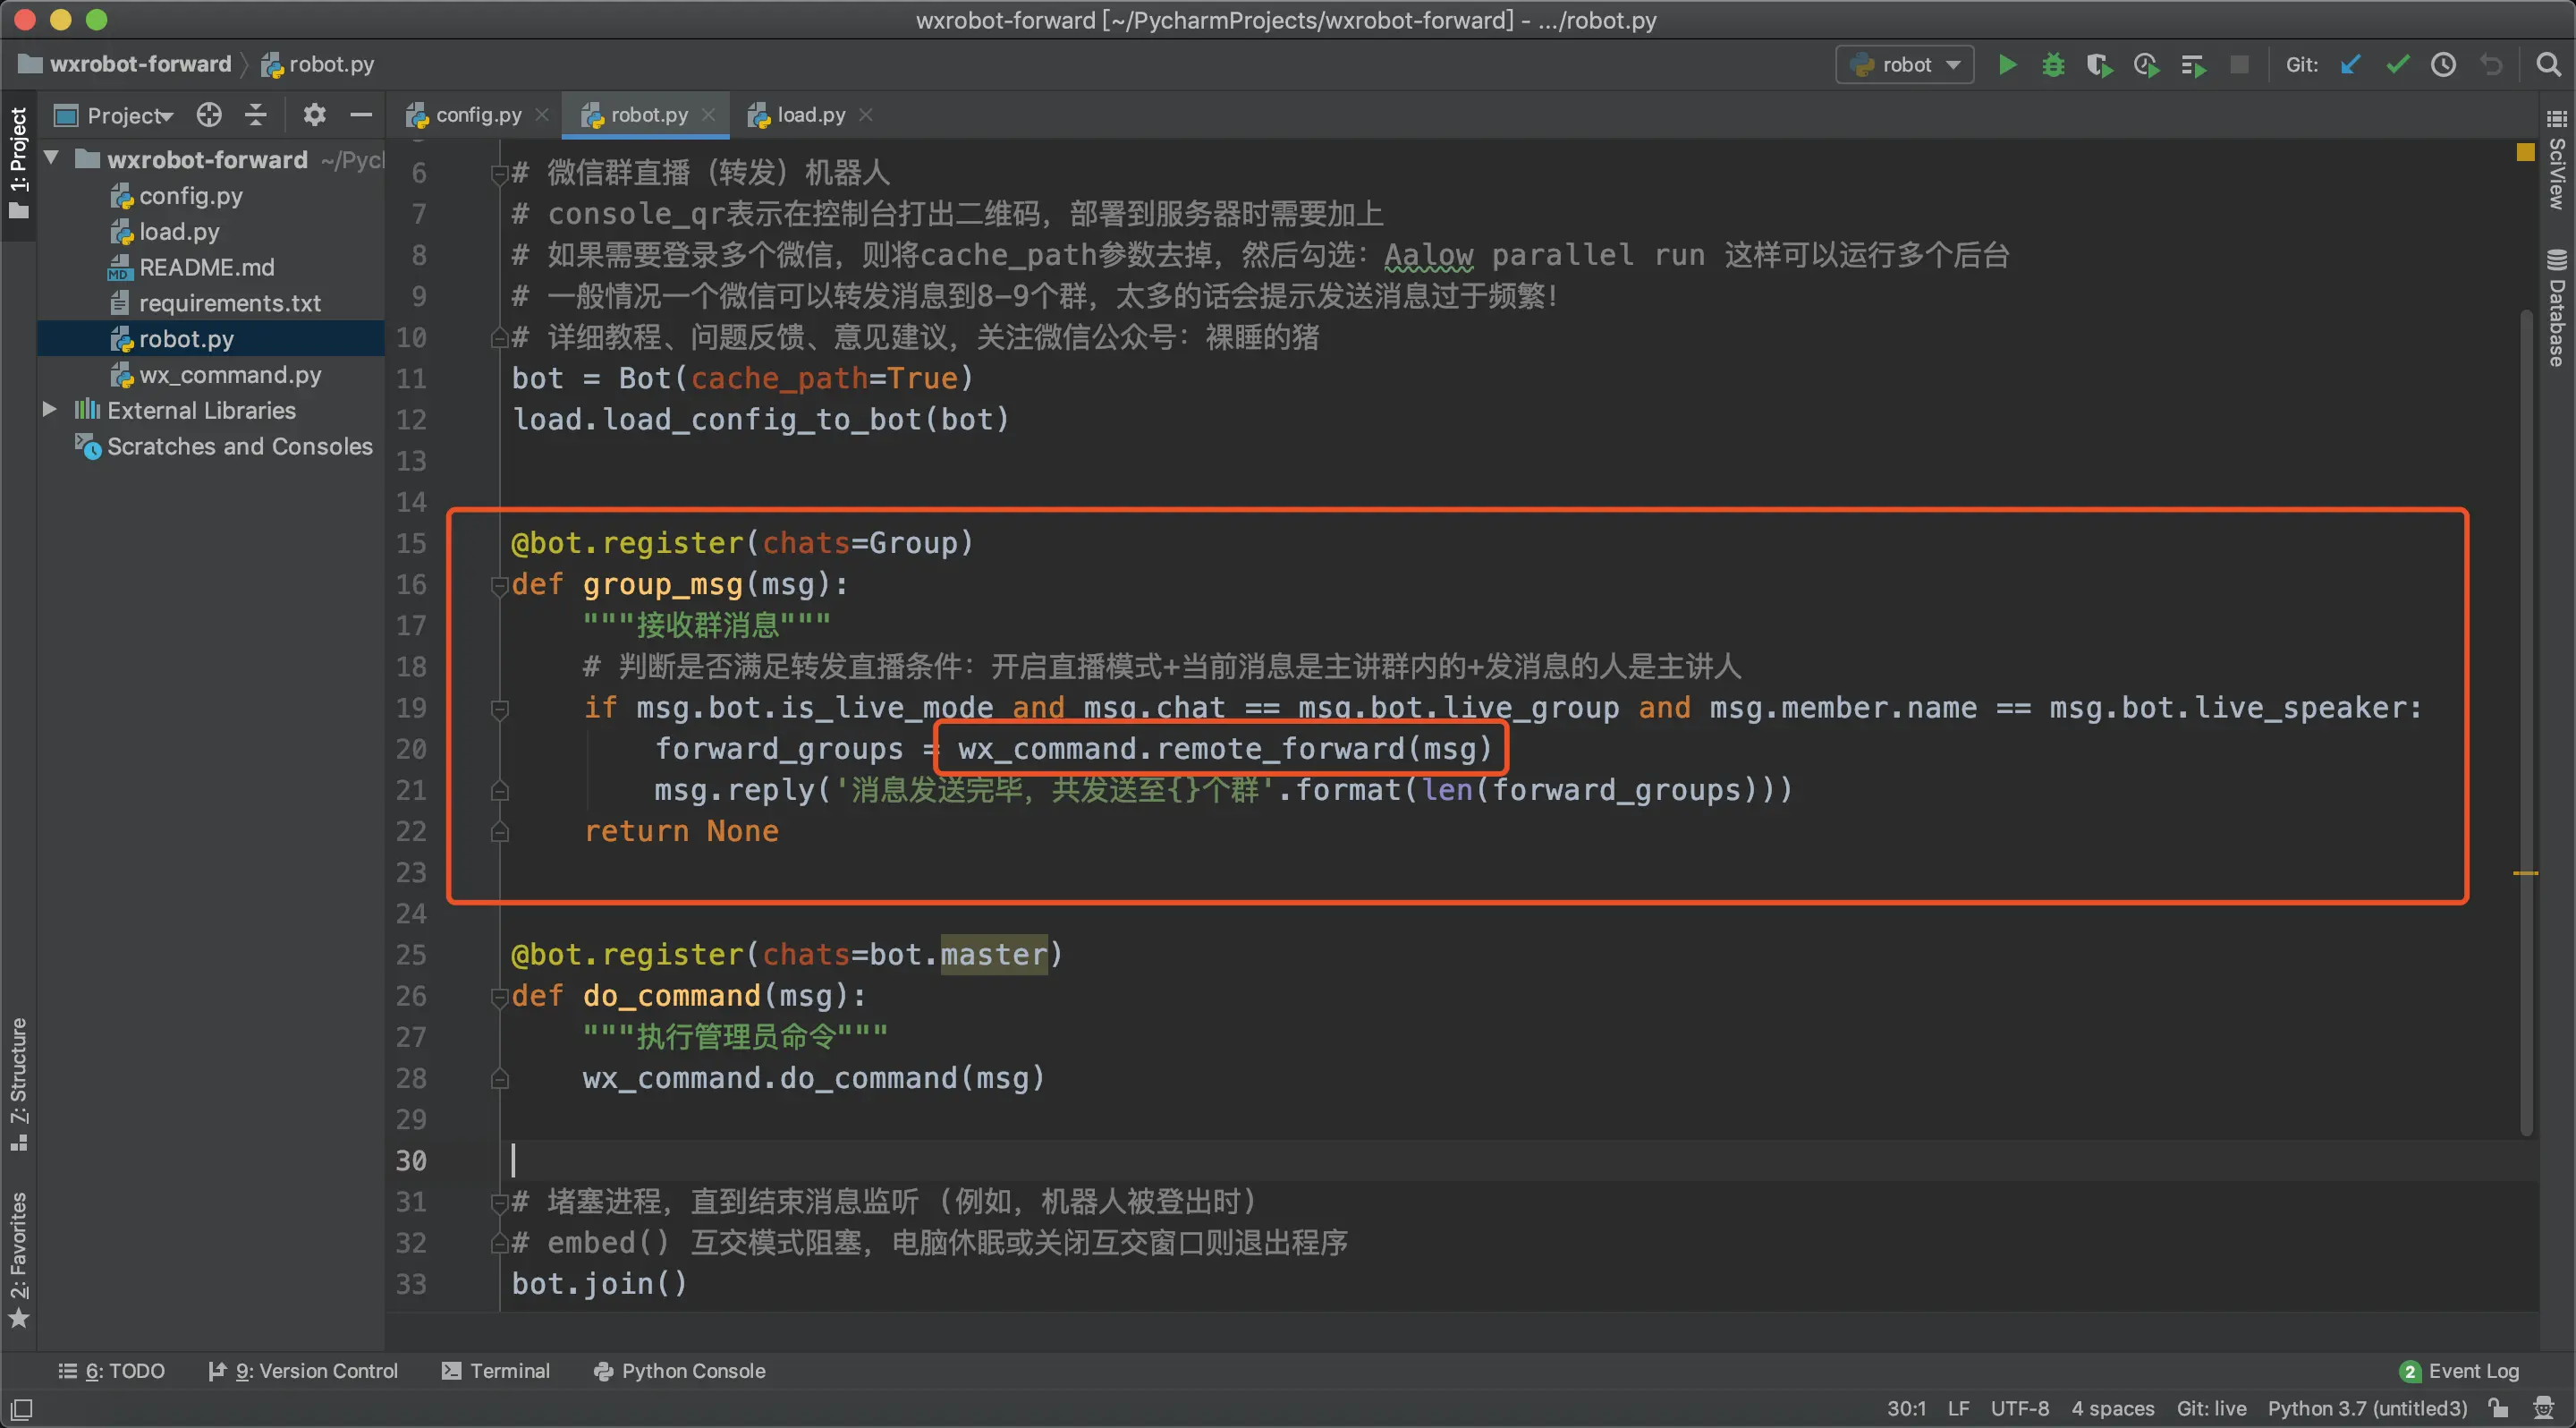This screenshot has height=1428, width=2576.
Task: Open project panel settings gear
Action: [x=314, y=115]
